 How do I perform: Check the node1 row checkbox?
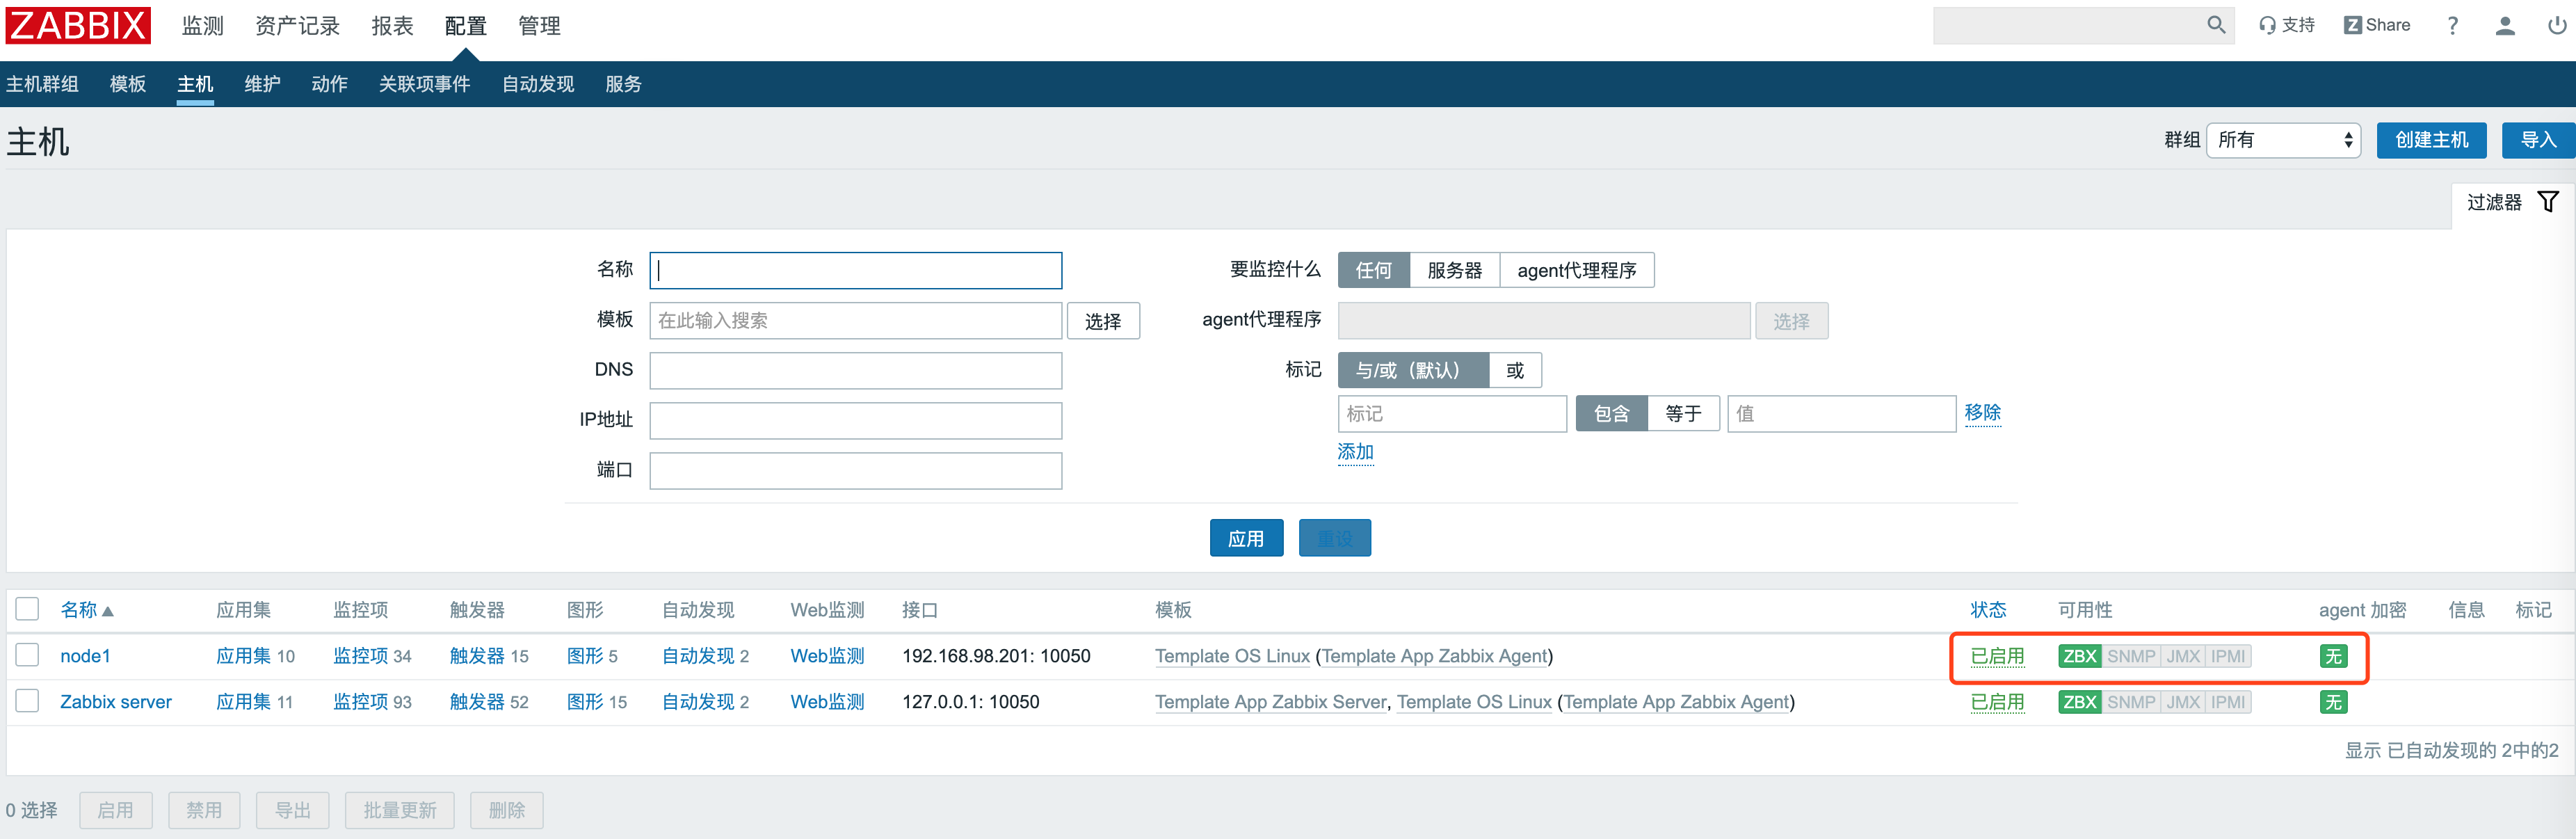tap(27, 655)
